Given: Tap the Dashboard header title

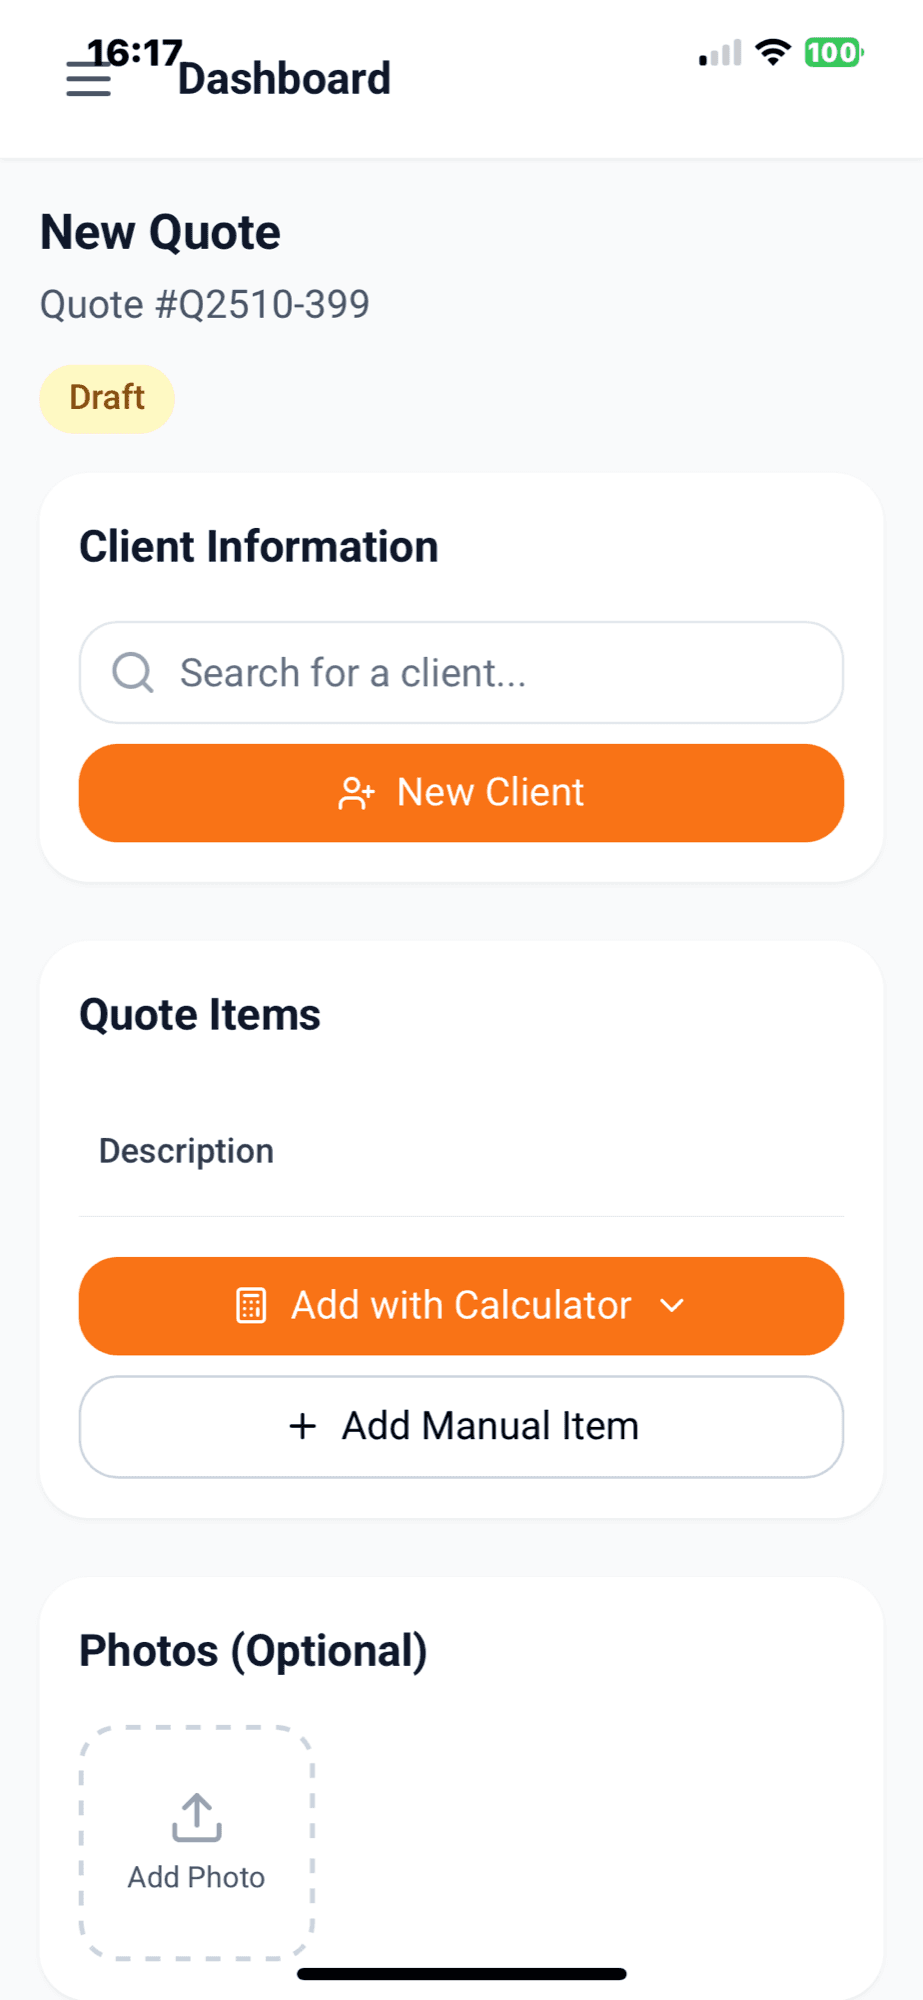Looking at the screenshot, I should point(284,79).
